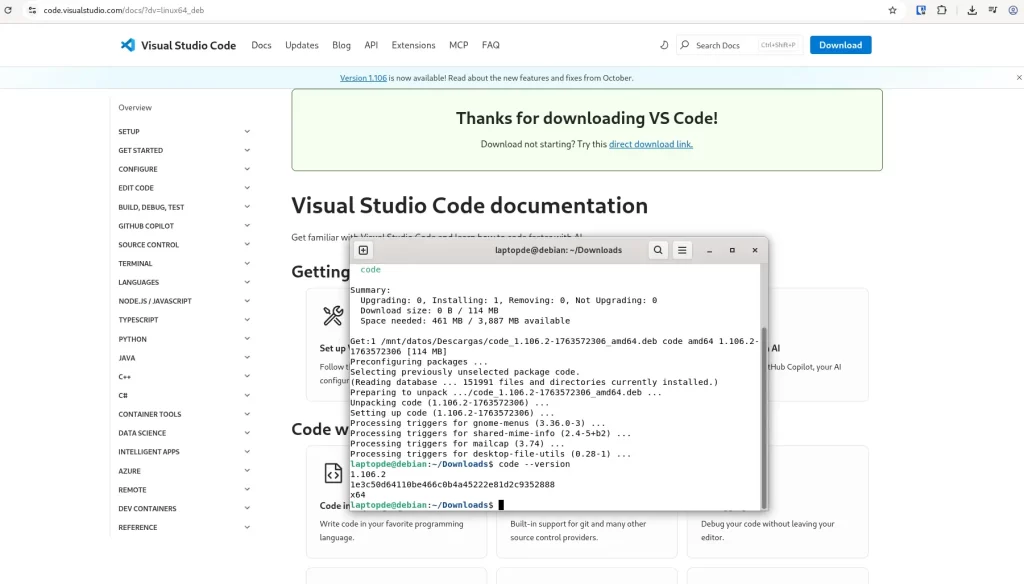This screenshot has width=1024, height=584.
Task: Click the browser address bar URL
Action: [x=123, y=10]
